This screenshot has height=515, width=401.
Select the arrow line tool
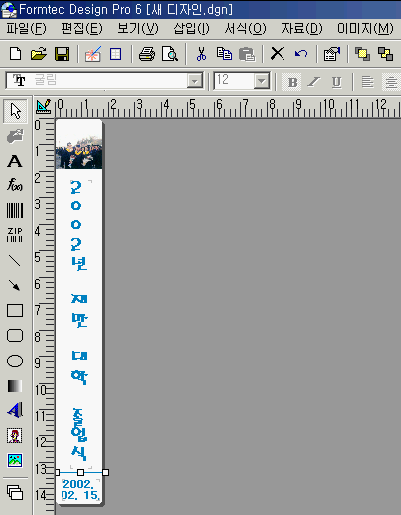tap(15, 285)
